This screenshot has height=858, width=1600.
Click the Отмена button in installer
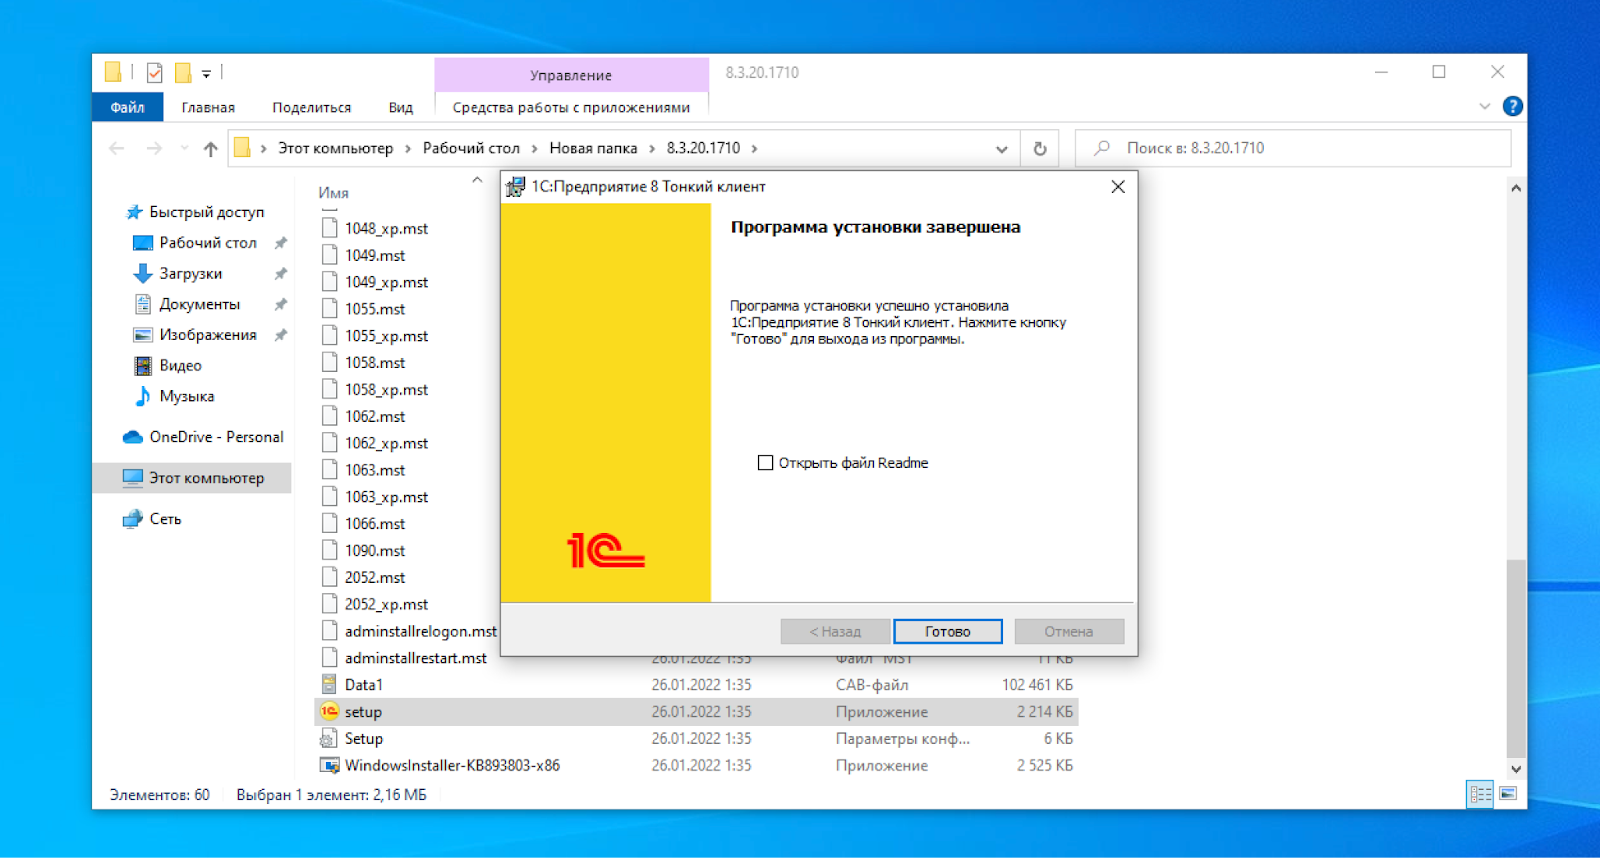click(1069, 631)
